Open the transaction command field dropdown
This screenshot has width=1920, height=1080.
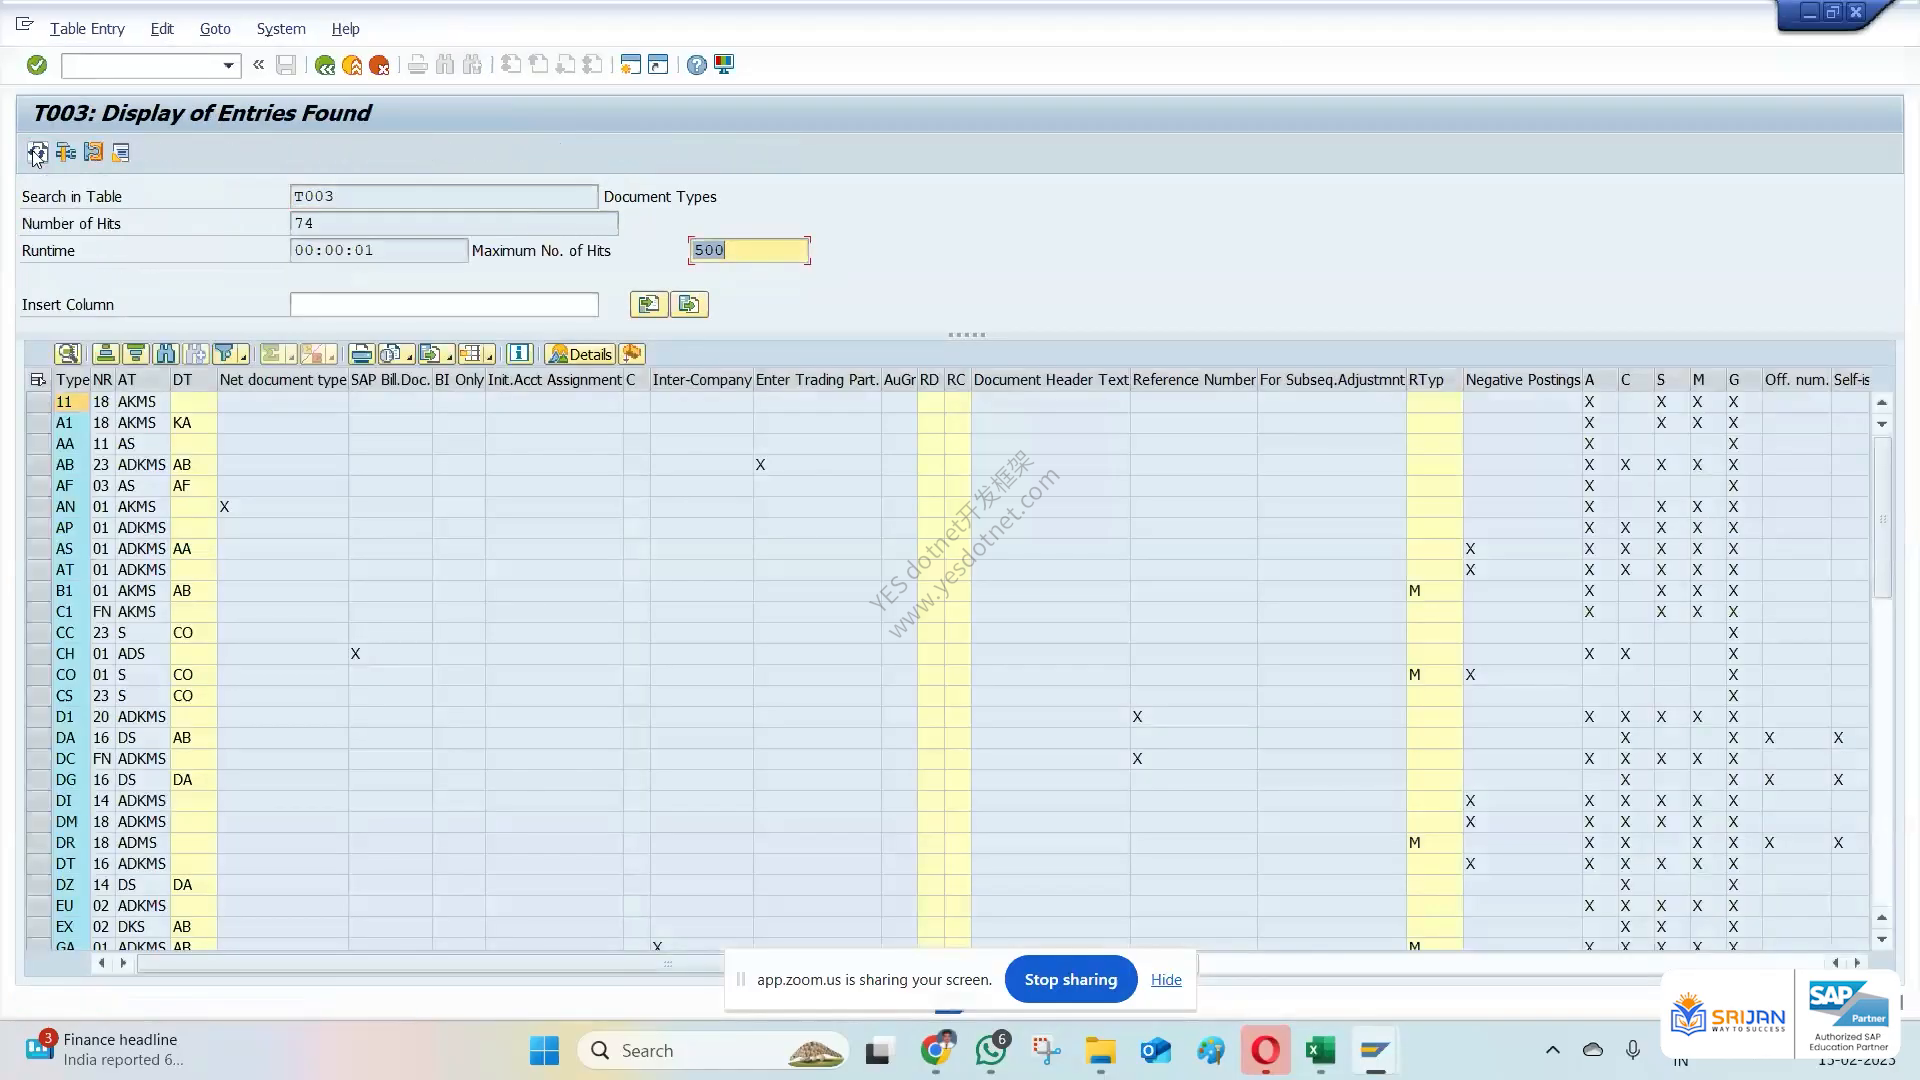click(228, 66)
